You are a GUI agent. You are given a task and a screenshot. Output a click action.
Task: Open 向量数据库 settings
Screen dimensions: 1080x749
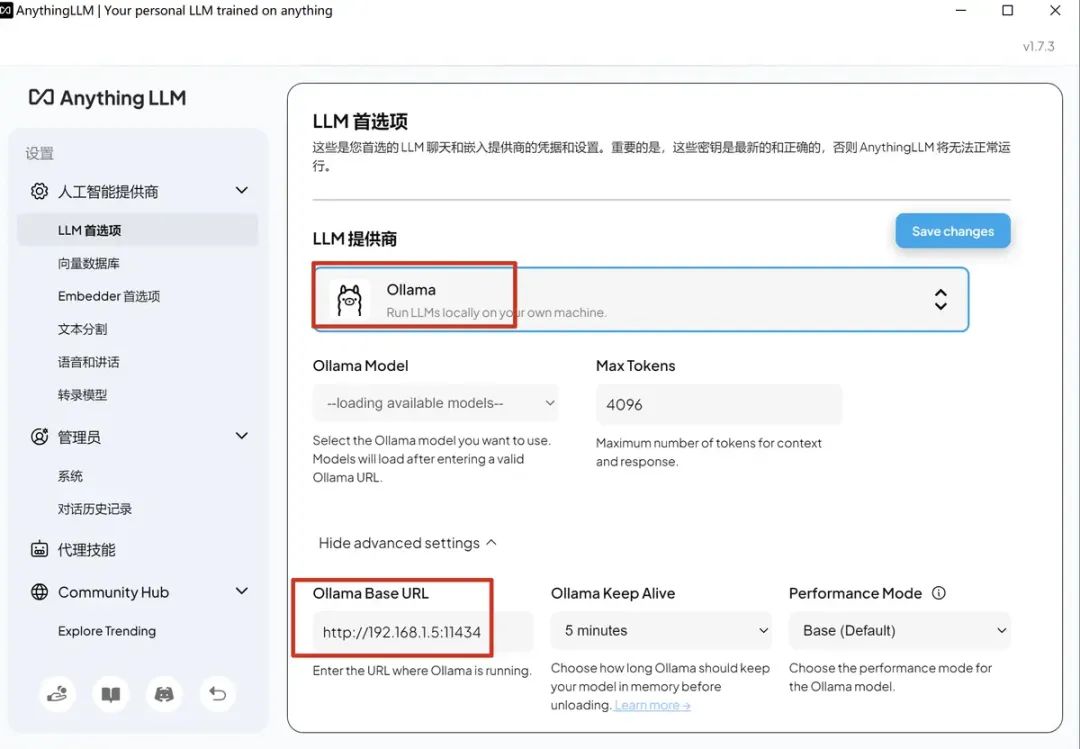89,263
